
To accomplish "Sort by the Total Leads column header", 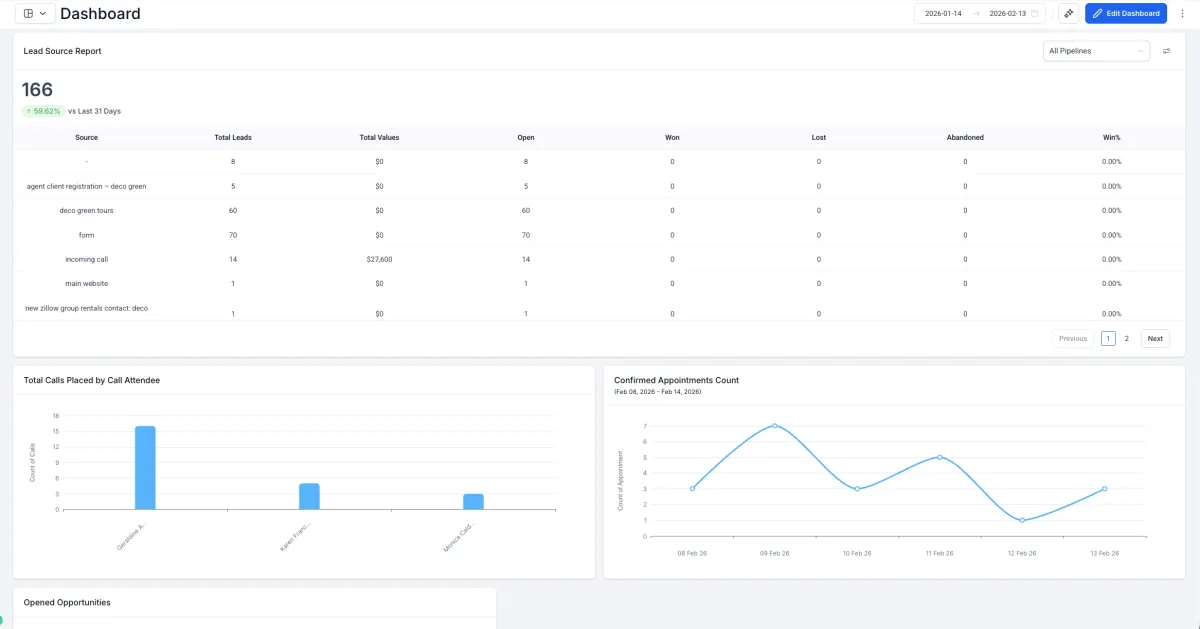I will point(233,137).
